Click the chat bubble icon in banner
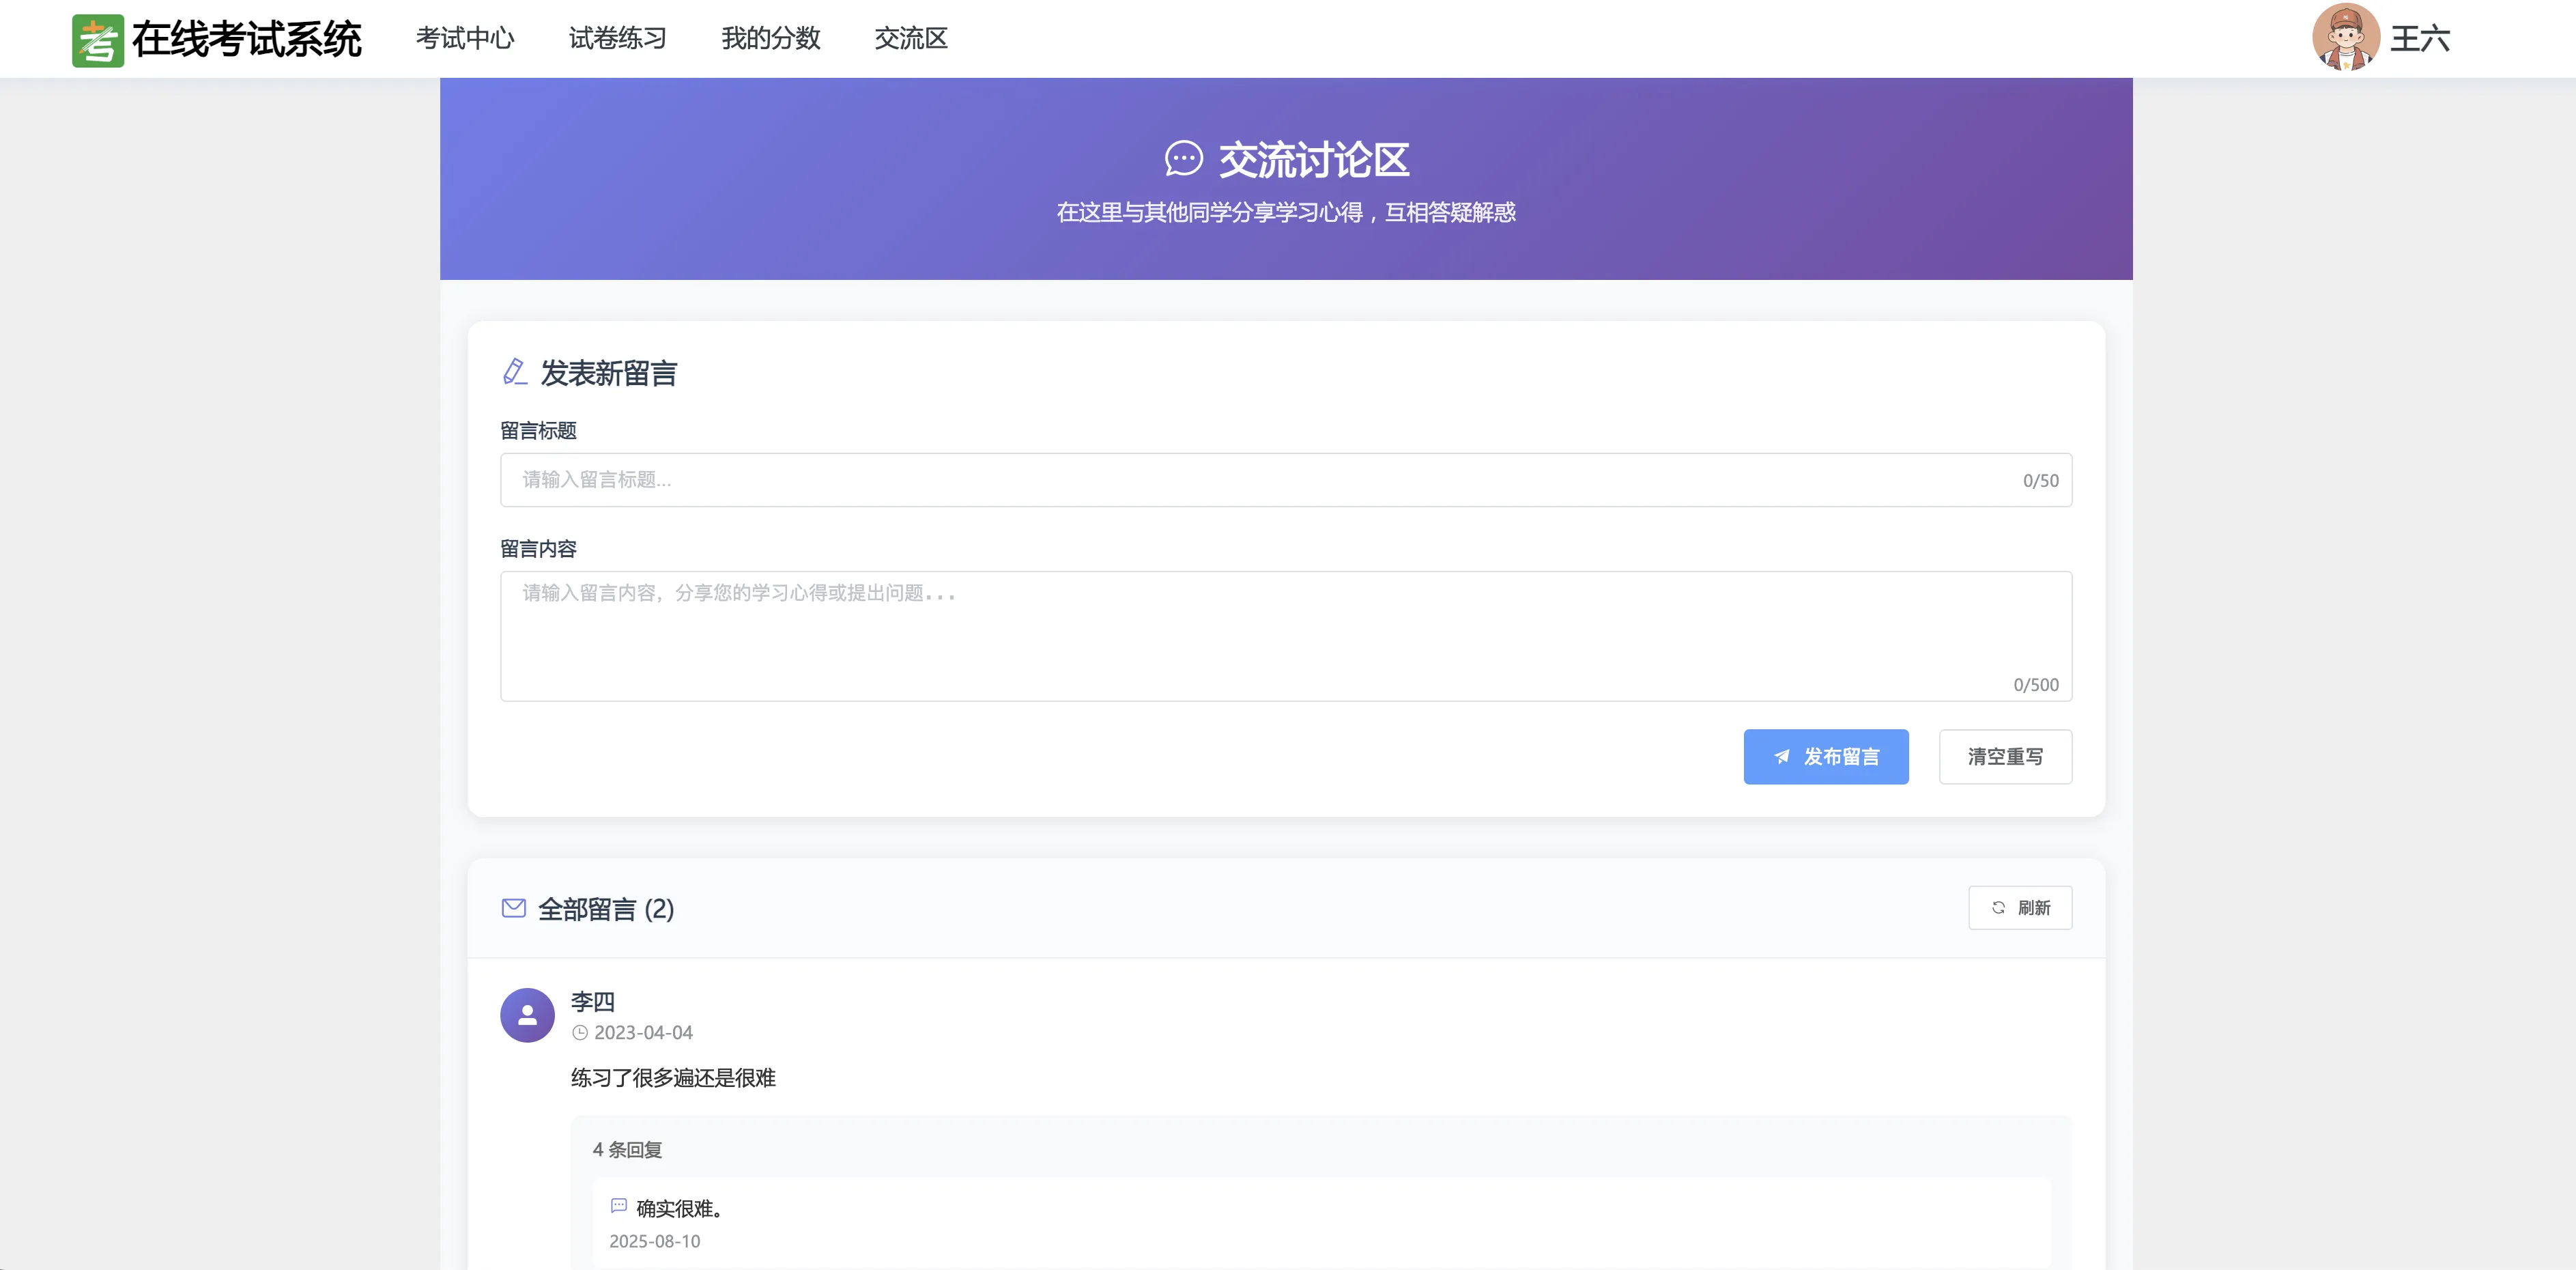 1183,159
